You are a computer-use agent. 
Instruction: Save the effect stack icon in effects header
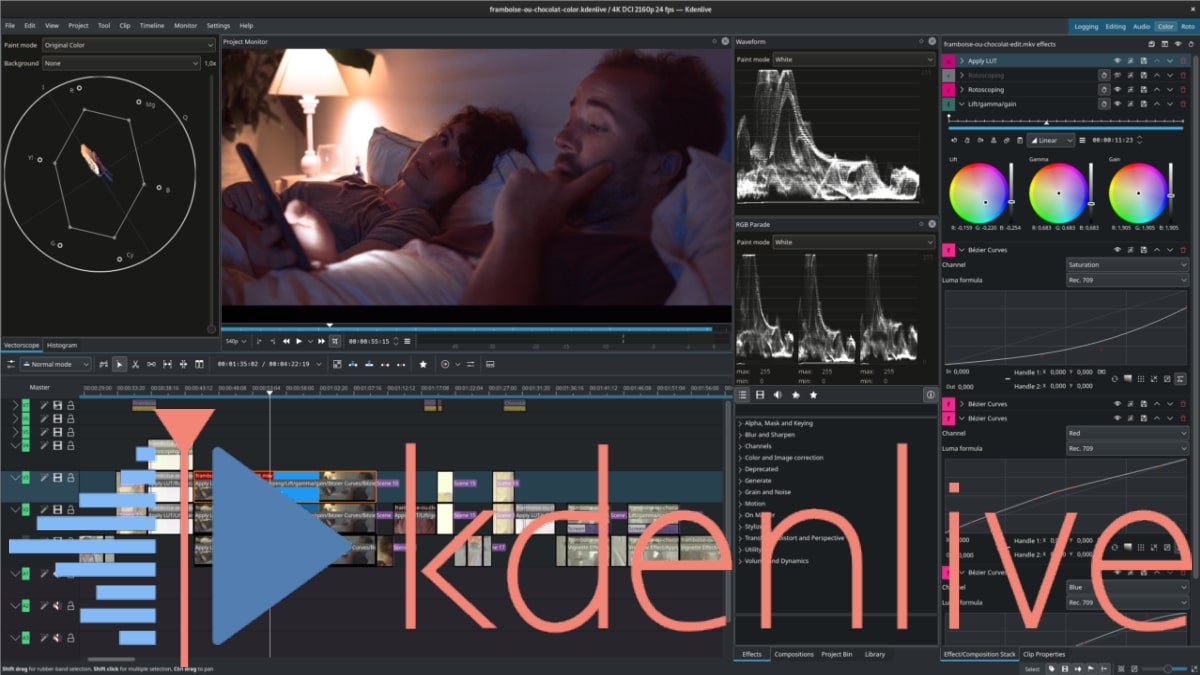click(x=1151, y=45)
